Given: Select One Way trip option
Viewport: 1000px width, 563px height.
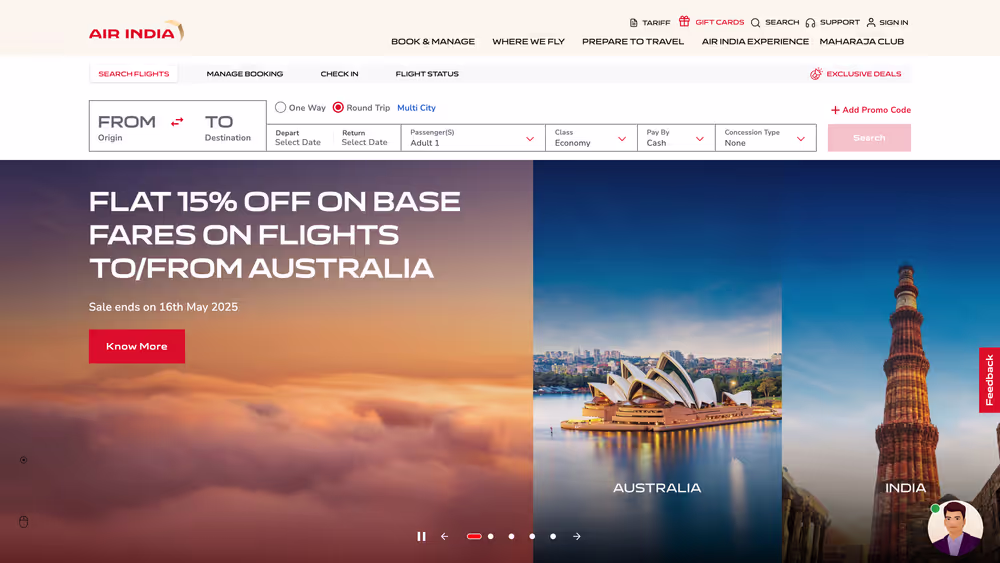Looking at the screenshot, I should point(300,108).
